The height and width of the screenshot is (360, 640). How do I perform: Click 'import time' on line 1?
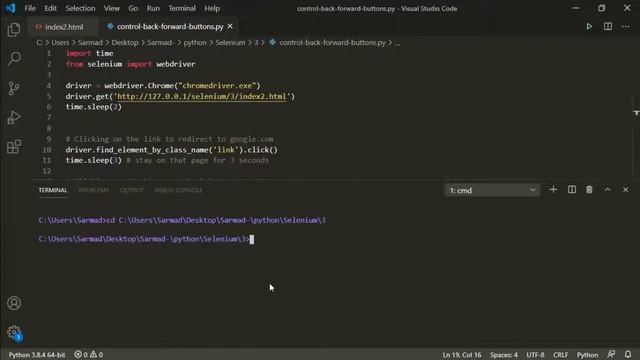tap(89, 53)
